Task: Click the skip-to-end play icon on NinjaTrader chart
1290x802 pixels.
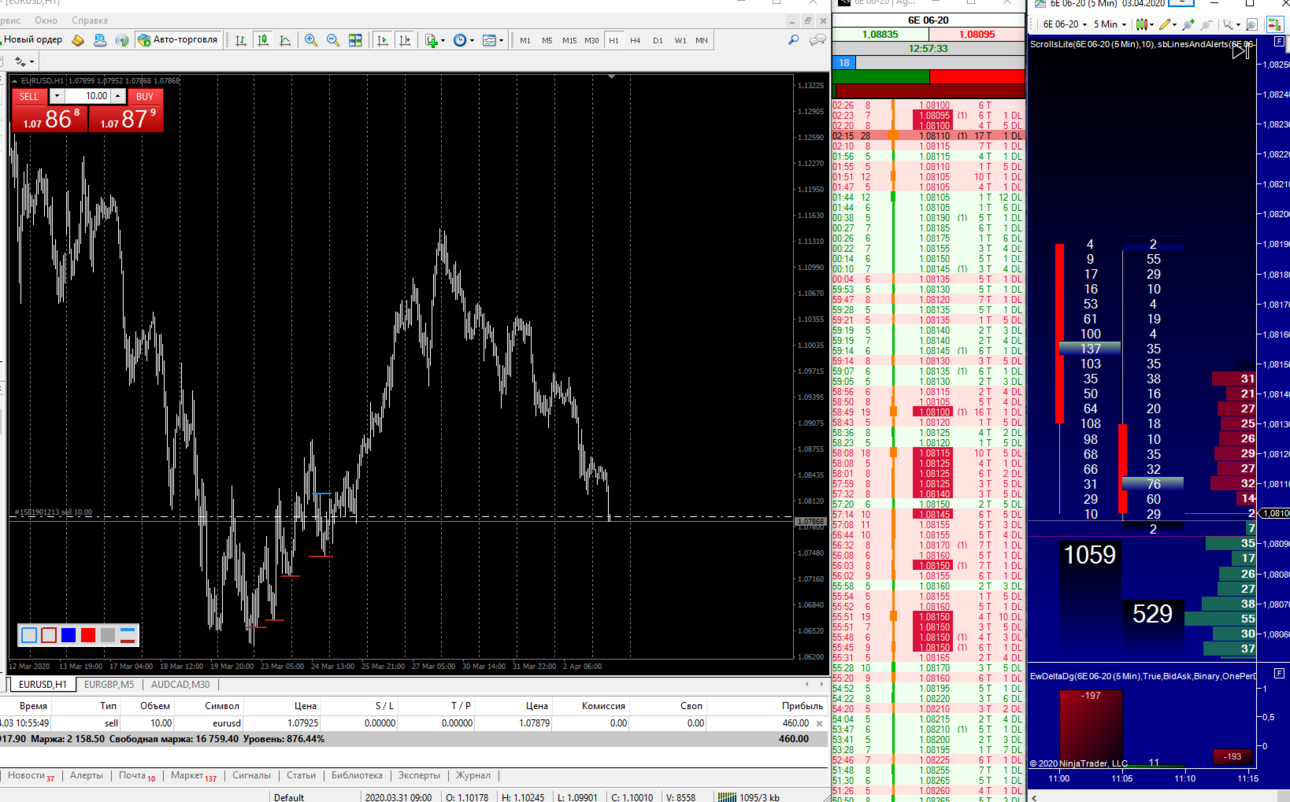Action: [x=1241, y=51]
